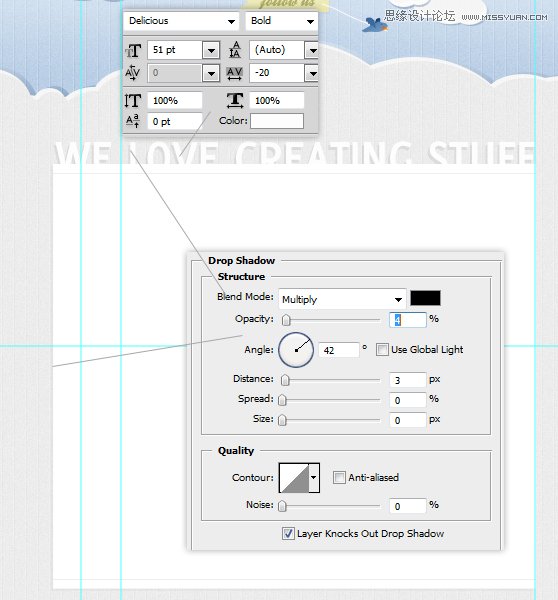Click the vertical scale 100% field
This screenshot has height=600, width=558.
(175, 101)
